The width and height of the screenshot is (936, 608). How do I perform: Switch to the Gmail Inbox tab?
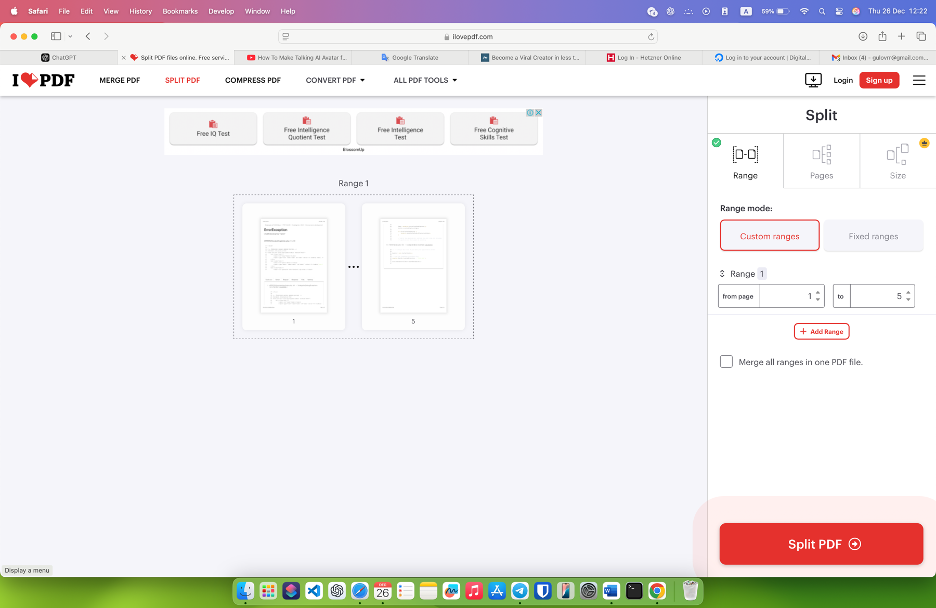[x=880, y=58]
